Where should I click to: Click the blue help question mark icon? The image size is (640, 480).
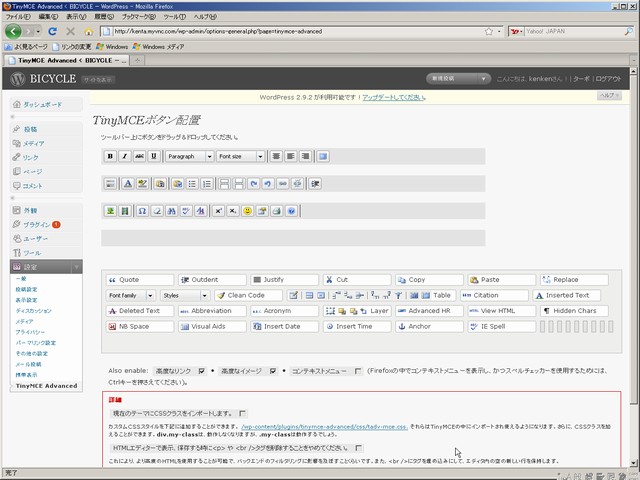(291, 212)
